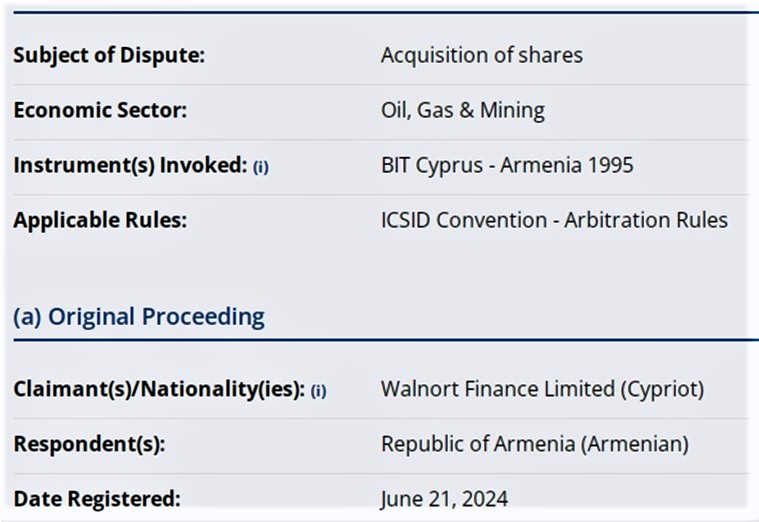
Task: Click the "Claimant(s)/Nationality(ies):" label text
Action: click(159, 389)
